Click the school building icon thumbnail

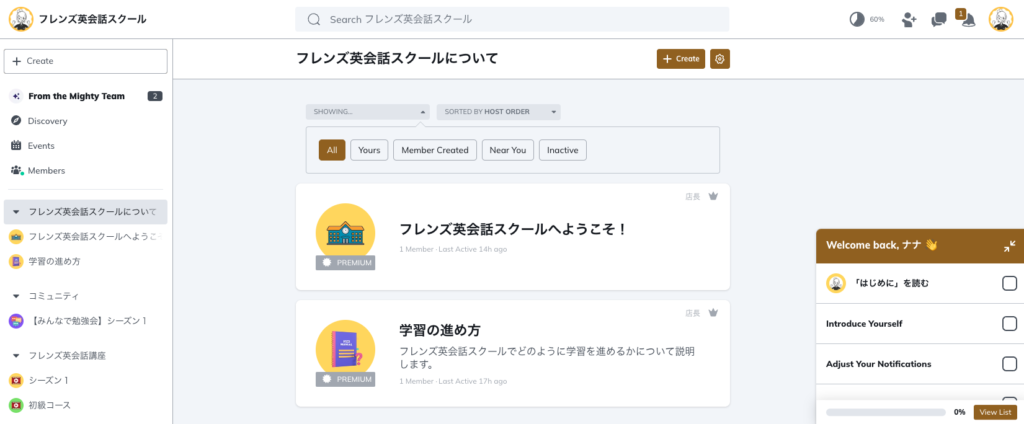coord(345,233)
